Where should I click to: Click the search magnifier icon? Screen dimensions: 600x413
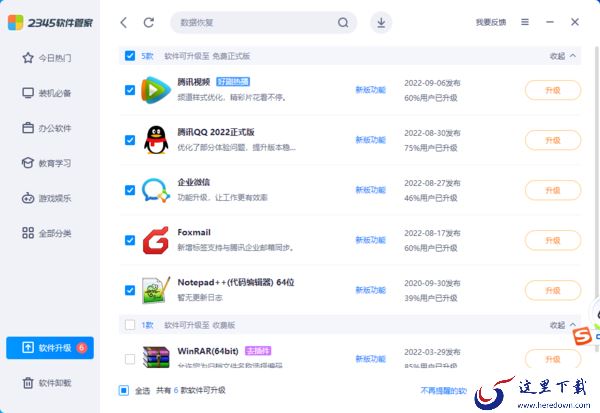click(x=343, y=23)
